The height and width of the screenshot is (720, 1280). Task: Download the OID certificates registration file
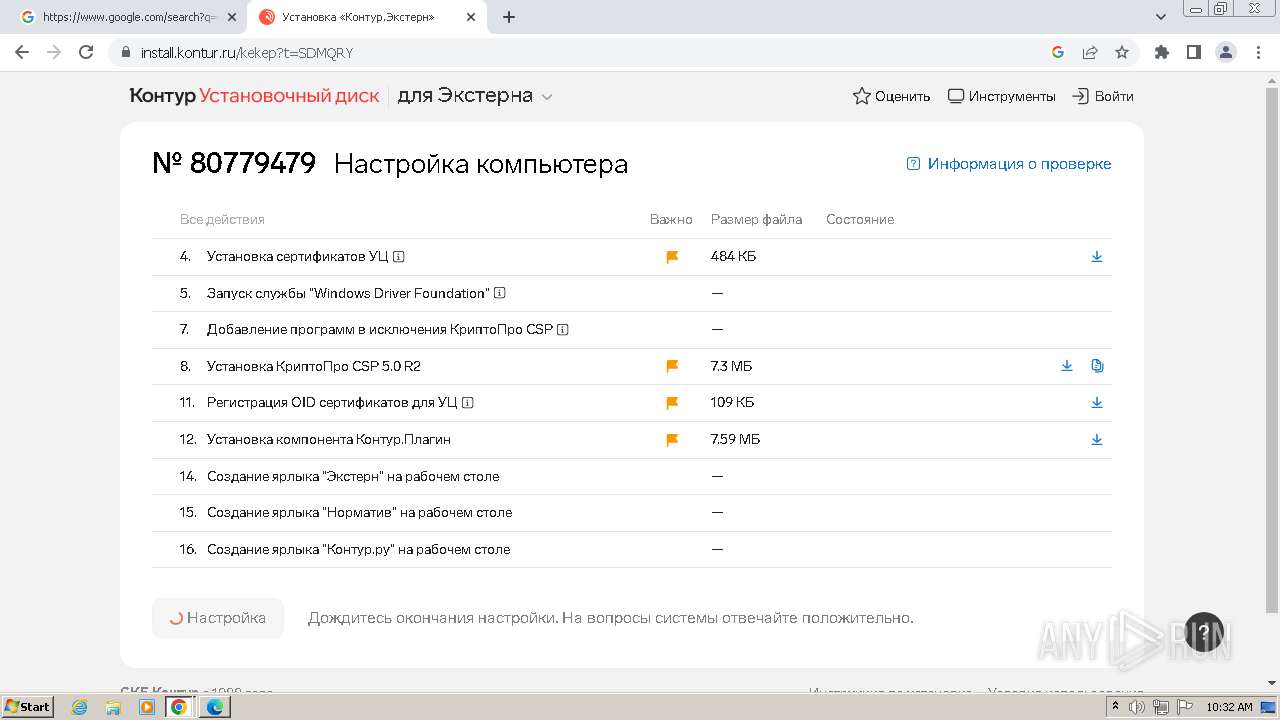click(x=1097, y=403)
